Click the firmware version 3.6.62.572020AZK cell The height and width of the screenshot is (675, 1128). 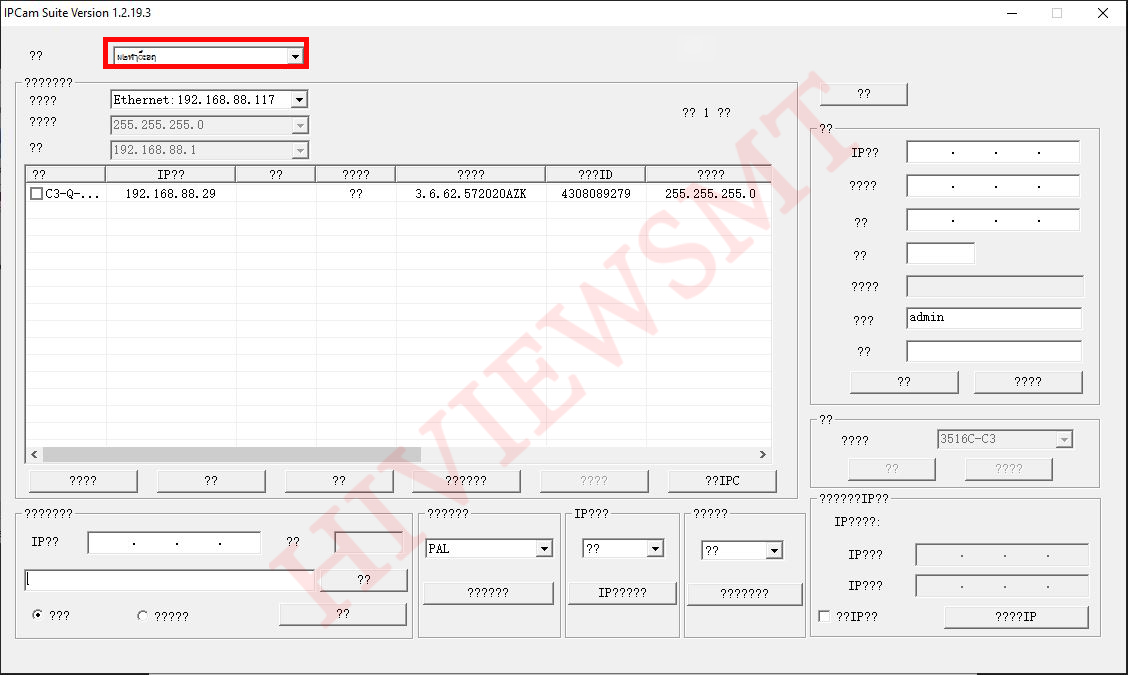click(x=470, y=194)
